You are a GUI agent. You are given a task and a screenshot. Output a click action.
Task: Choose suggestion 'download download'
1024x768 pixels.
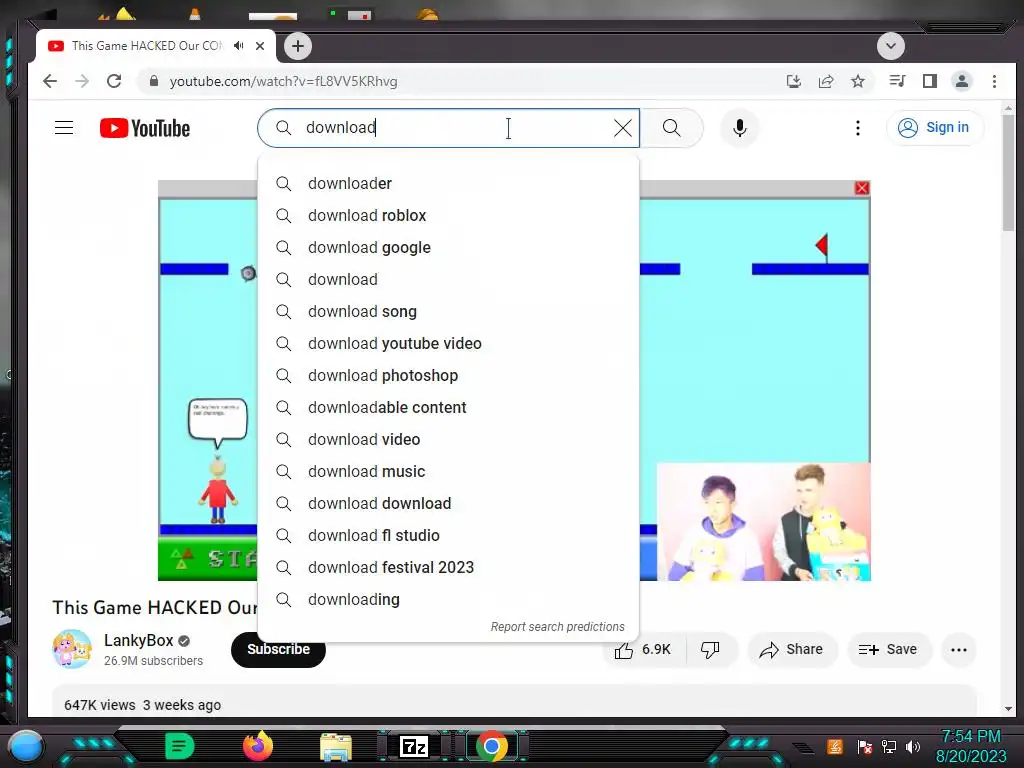[x=448, y=504]
